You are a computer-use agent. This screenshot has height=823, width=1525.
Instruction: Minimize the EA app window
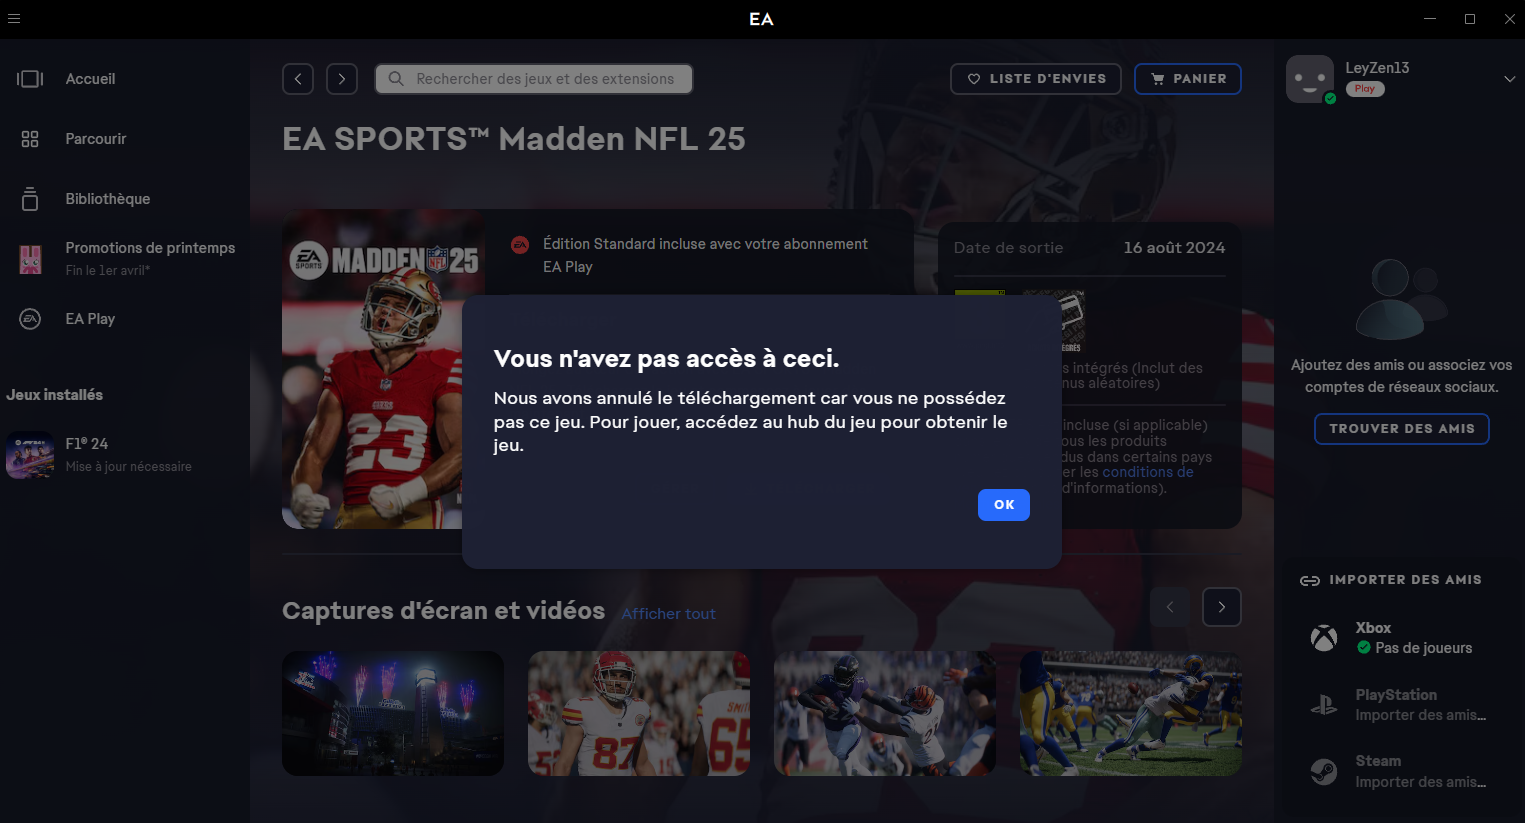[x=1430, y=19]
